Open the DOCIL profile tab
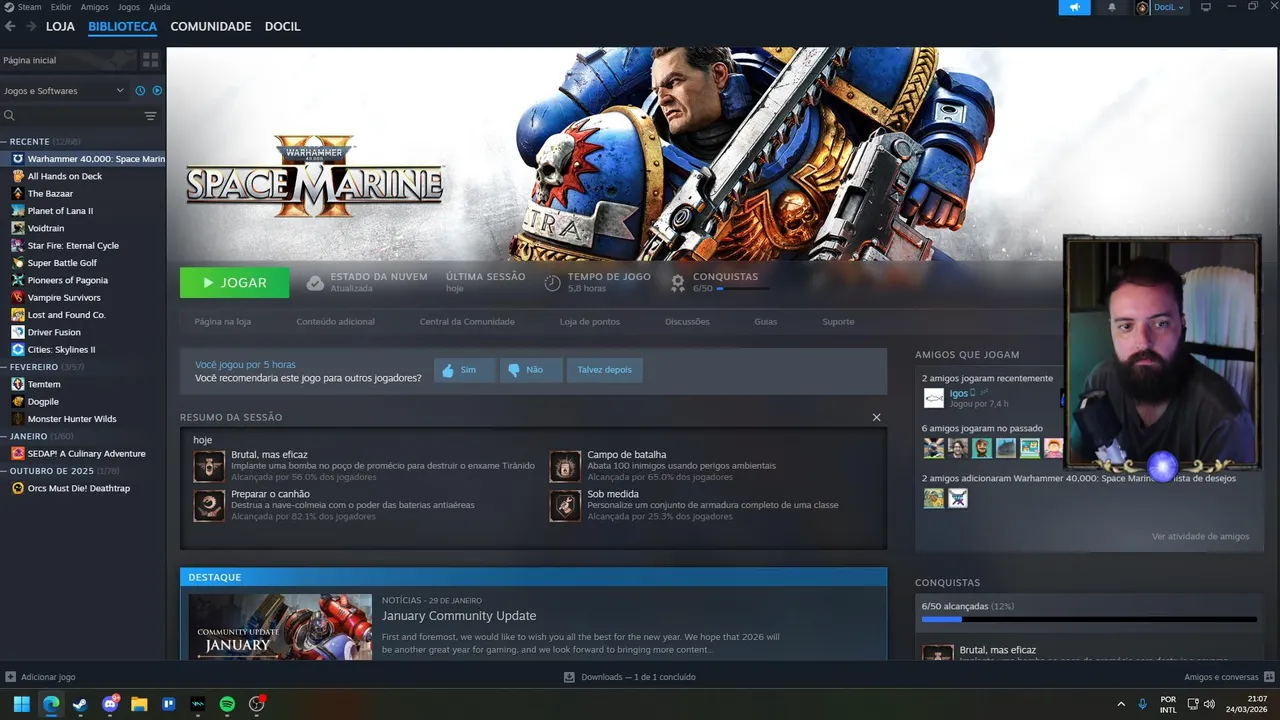Screen dimensions: 1280x720 click(282, 26)
